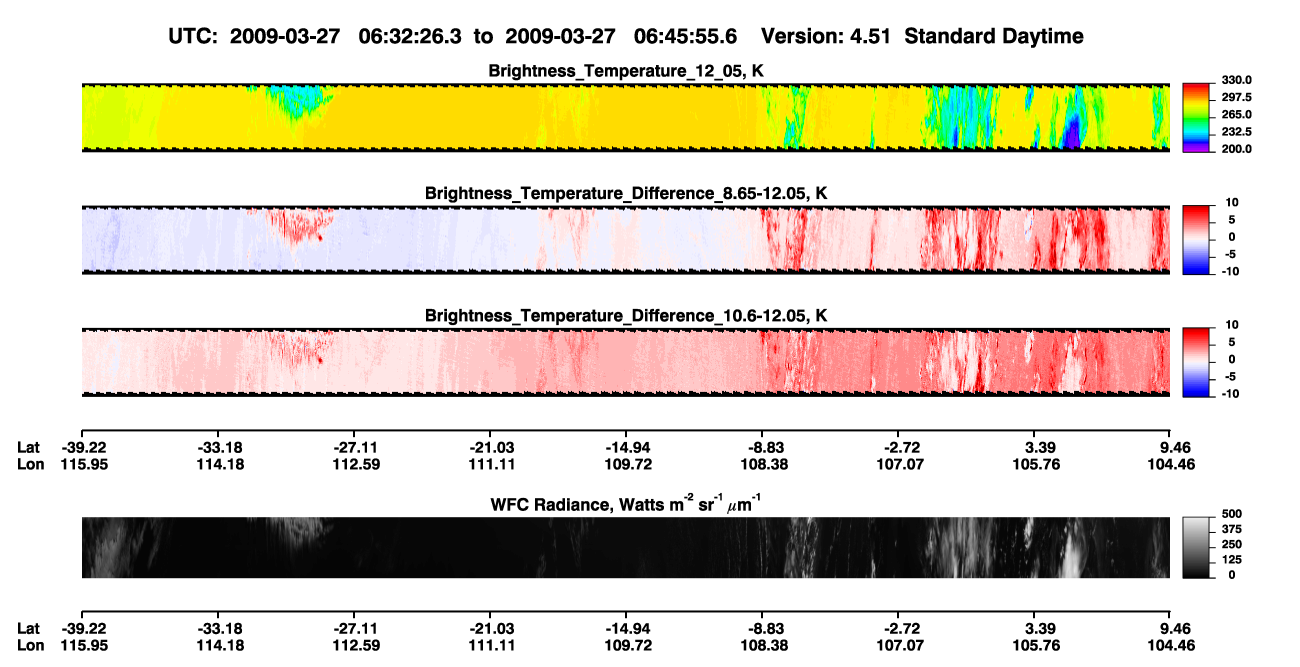
Task: Click 'Lon' label of axis beneath temperature difference panels
Action: [x=30, y=464]
